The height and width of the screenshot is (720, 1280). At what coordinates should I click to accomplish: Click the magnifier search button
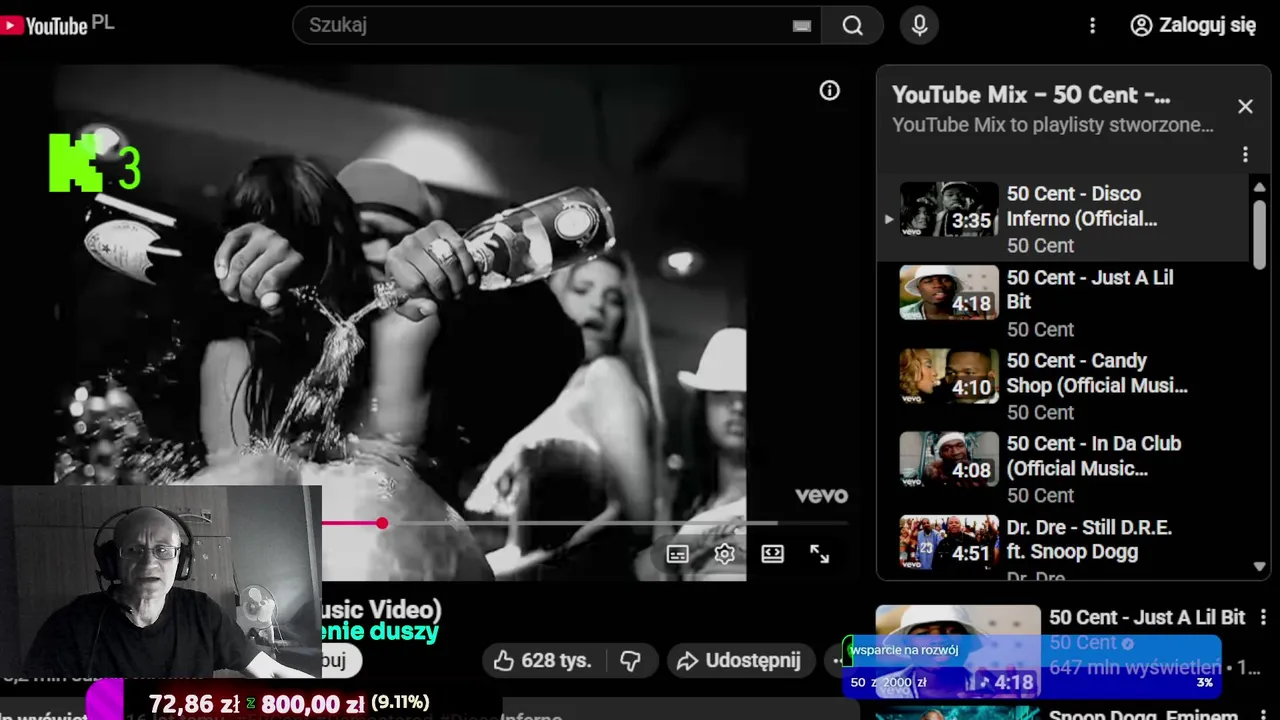pyautogui.click(x=853, y=25)
